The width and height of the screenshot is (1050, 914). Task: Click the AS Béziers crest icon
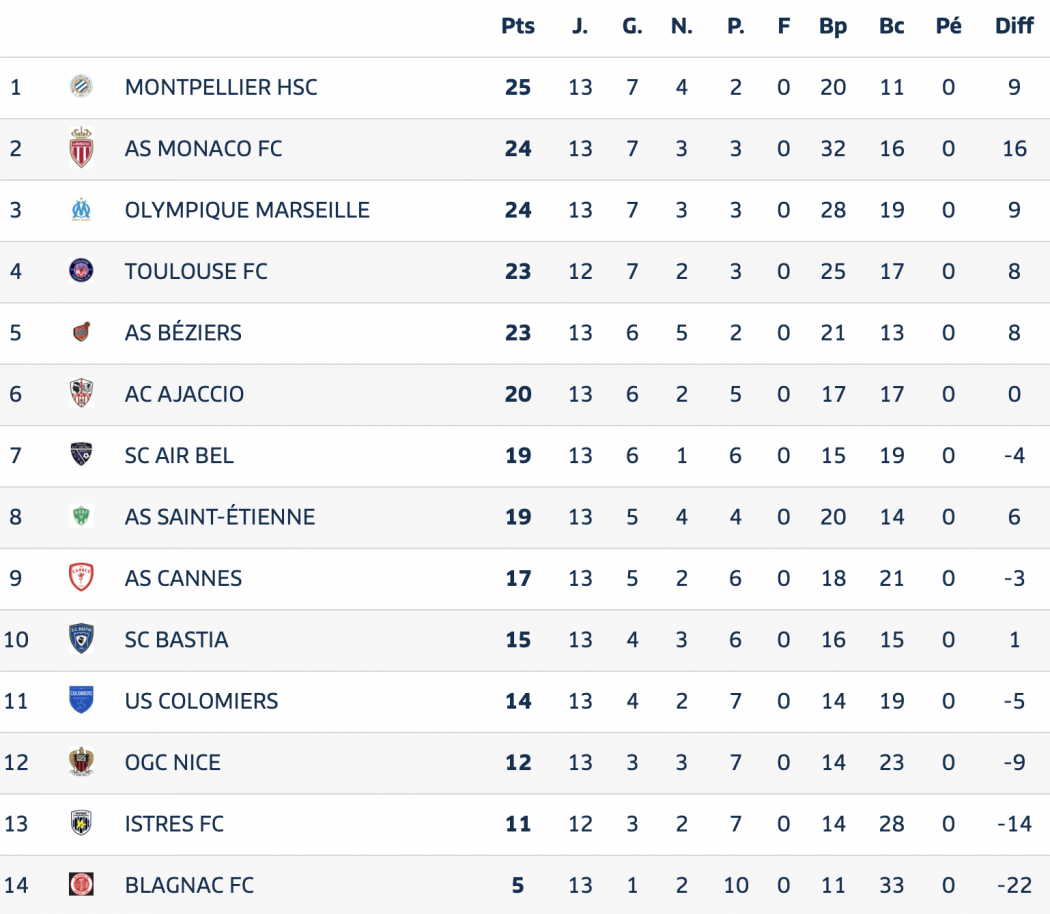(x=81, y=332)
